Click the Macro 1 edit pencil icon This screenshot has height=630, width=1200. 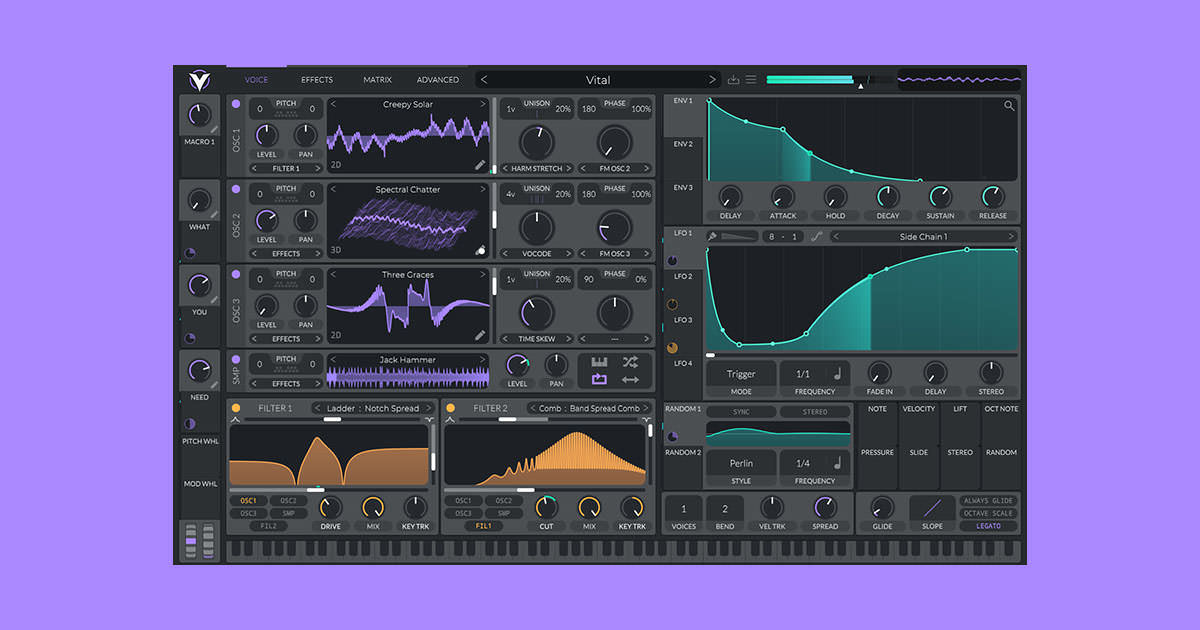(214, 130)
